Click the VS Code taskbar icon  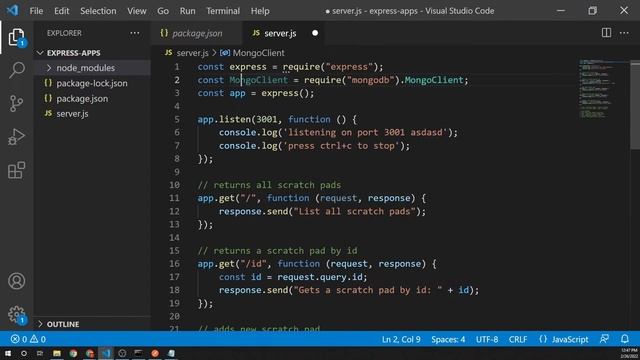coord(106,353)
